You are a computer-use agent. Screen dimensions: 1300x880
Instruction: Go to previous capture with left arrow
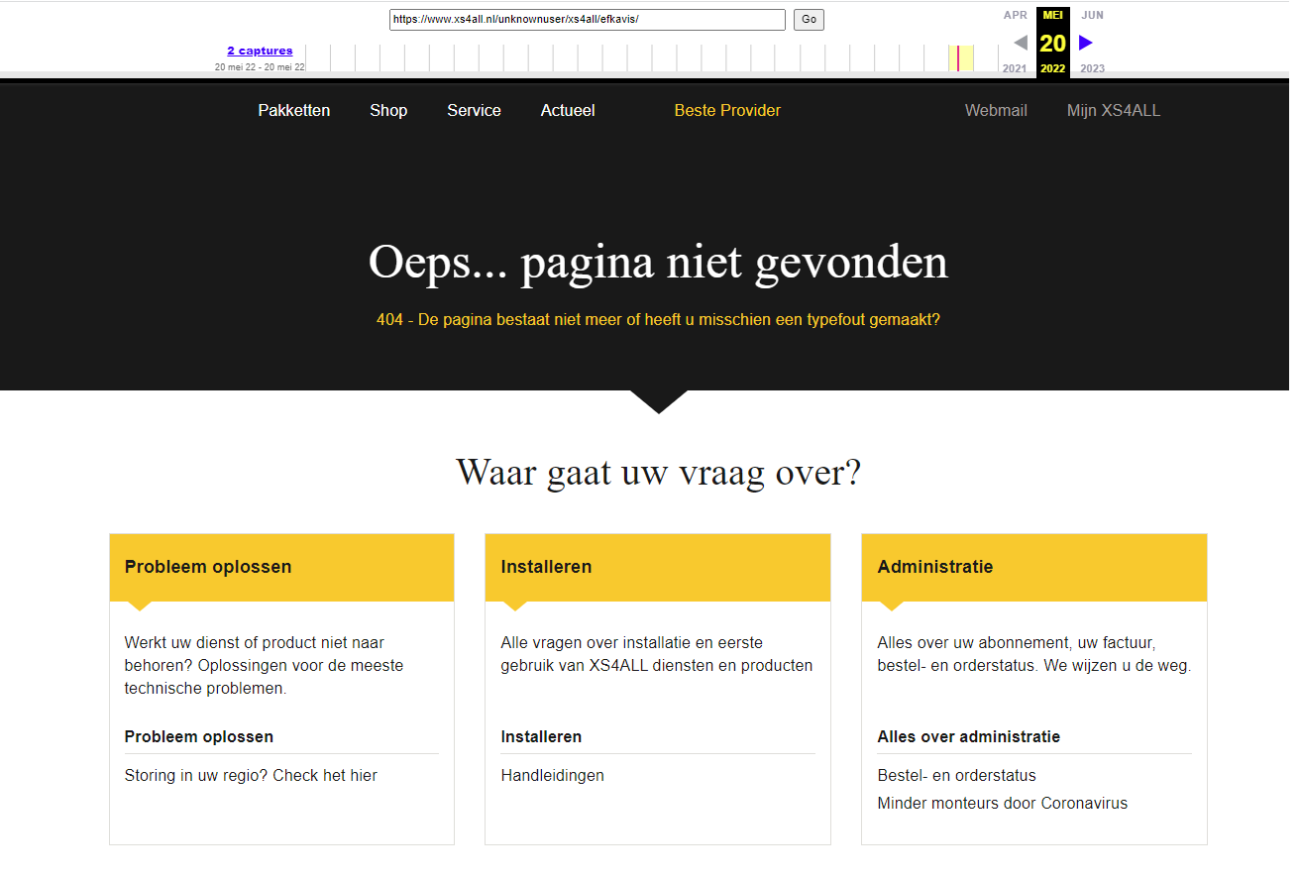[1020, 43]
